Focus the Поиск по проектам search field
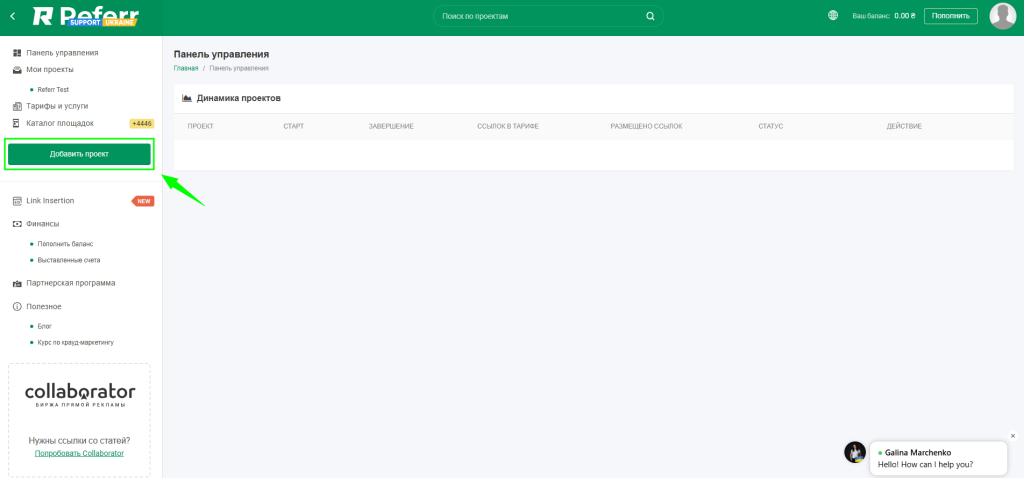 pyautogui.click(x=540, y=16)
